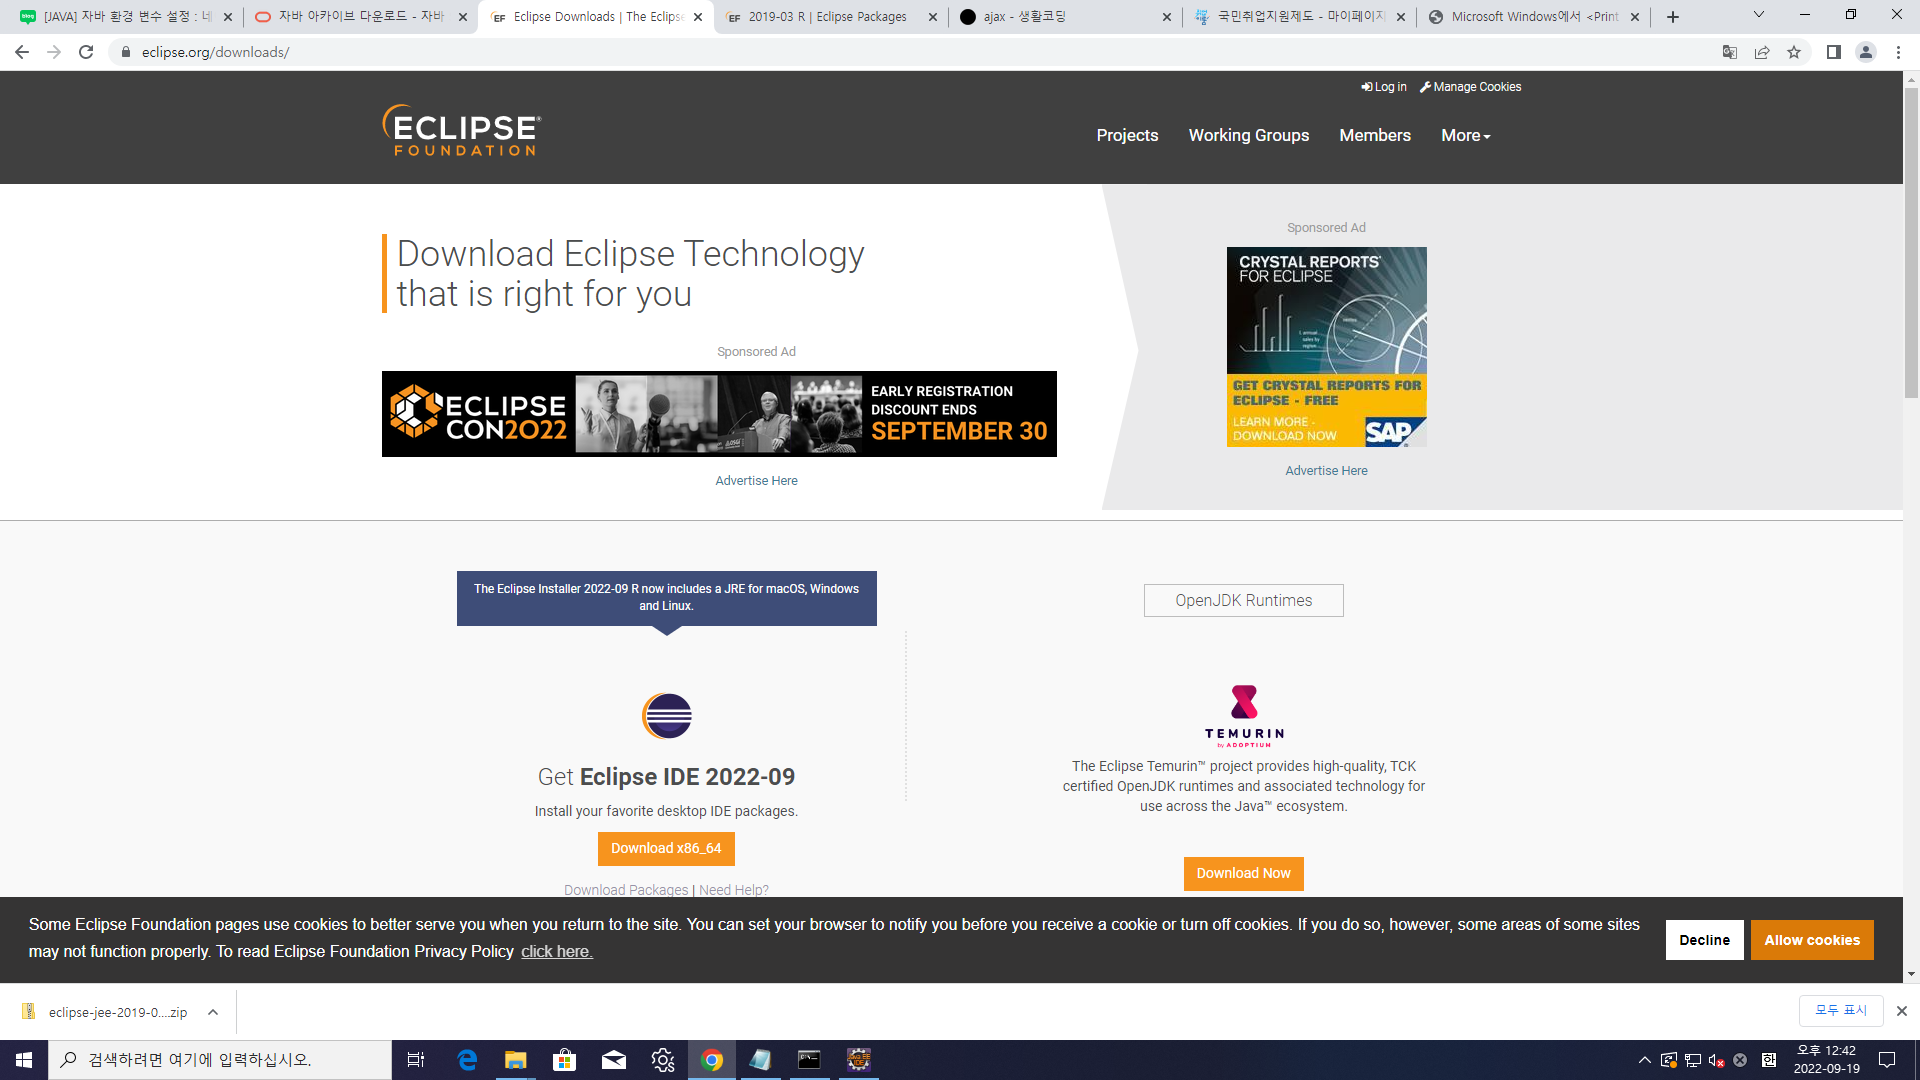Click the Eclipse Foundation logo

point(461,131)
